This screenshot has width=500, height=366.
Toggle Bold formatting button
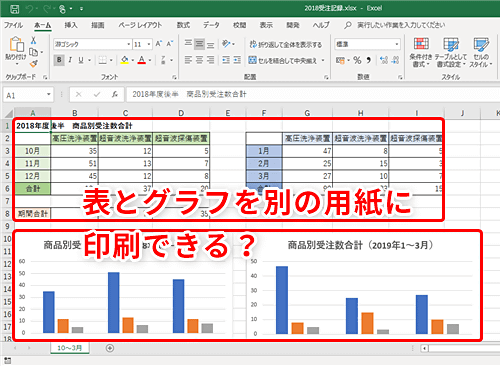tap(59, 60)
